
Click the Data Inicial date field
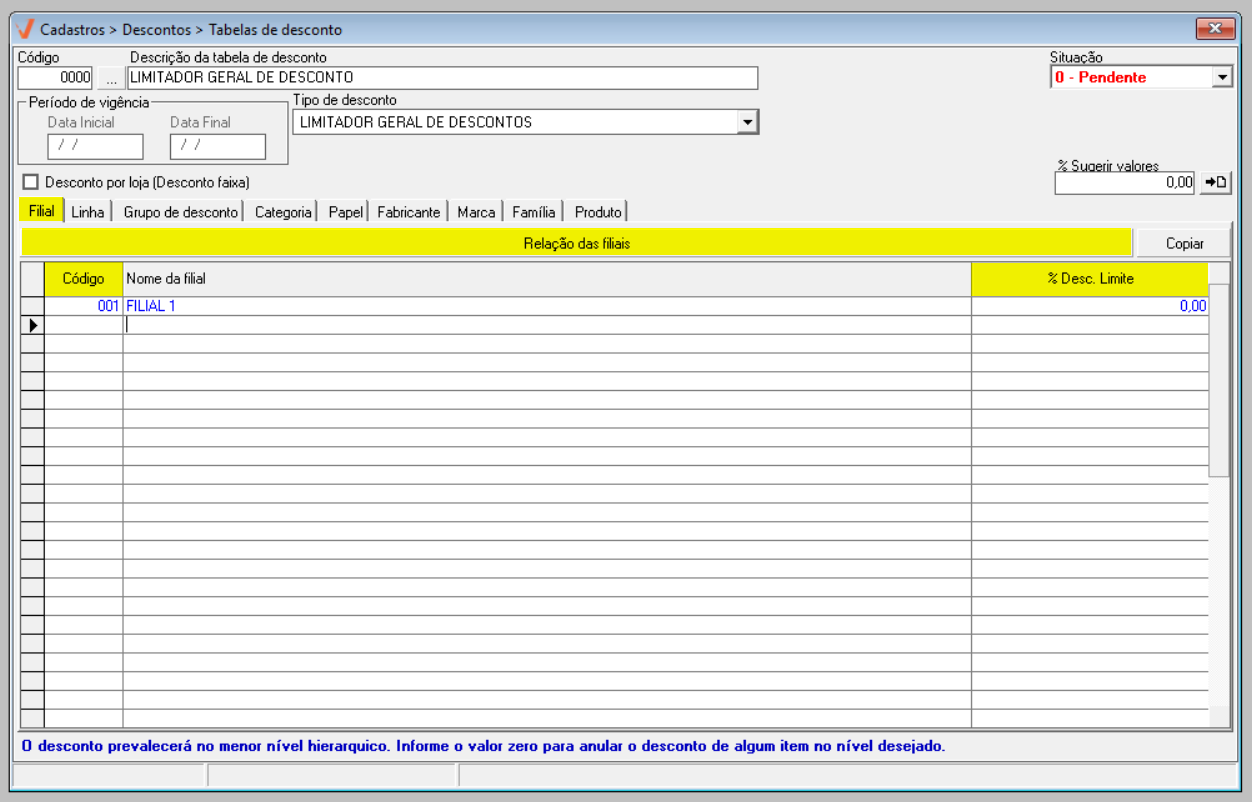click(x=95, y=146)
